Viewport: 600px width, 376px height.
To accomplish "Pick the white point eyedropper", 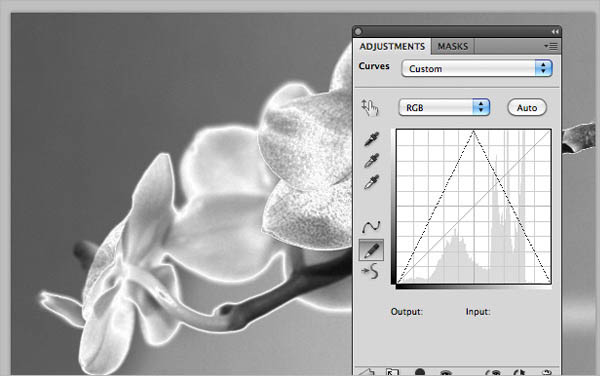I will coord(372,182).
